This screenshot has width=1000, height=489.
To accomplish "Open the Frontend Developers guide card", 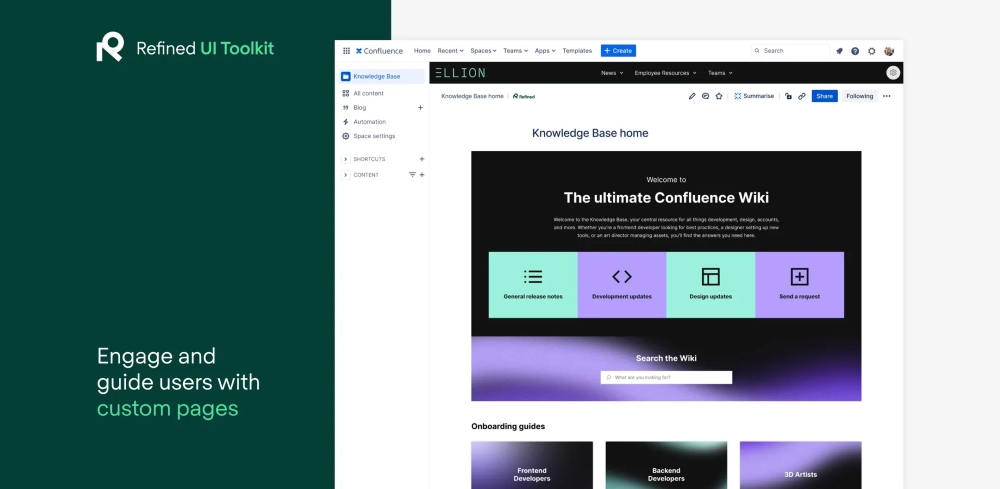I will click(532, 465).
